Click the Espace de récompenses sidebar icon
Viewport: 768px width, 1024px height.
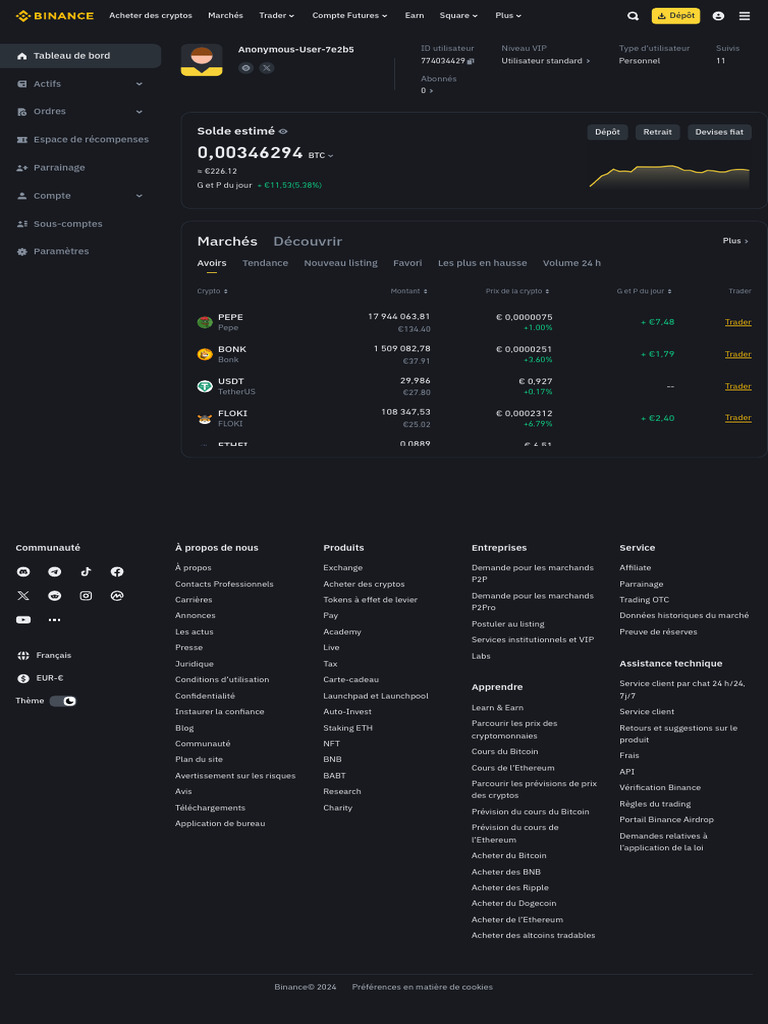coord(22,140)
